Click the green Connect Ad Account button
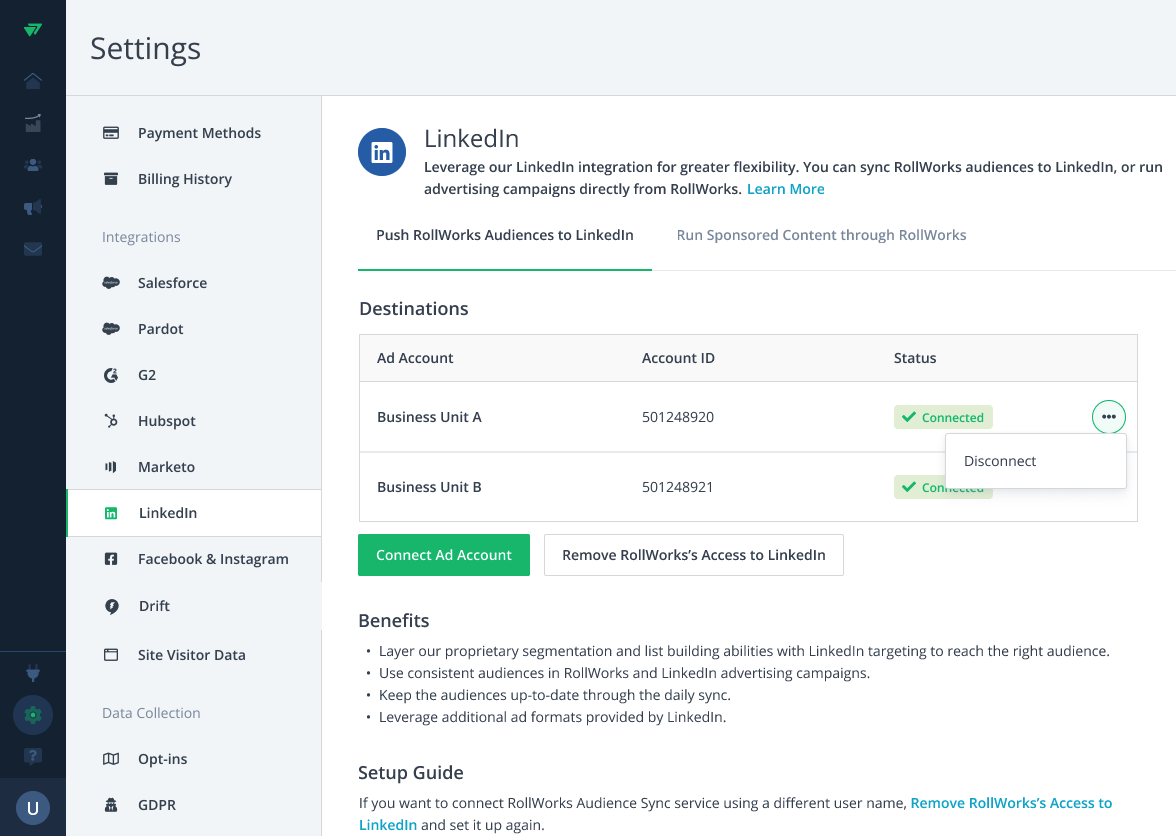The width and height of the screenshot is (1176, 836). coord(444,555)
